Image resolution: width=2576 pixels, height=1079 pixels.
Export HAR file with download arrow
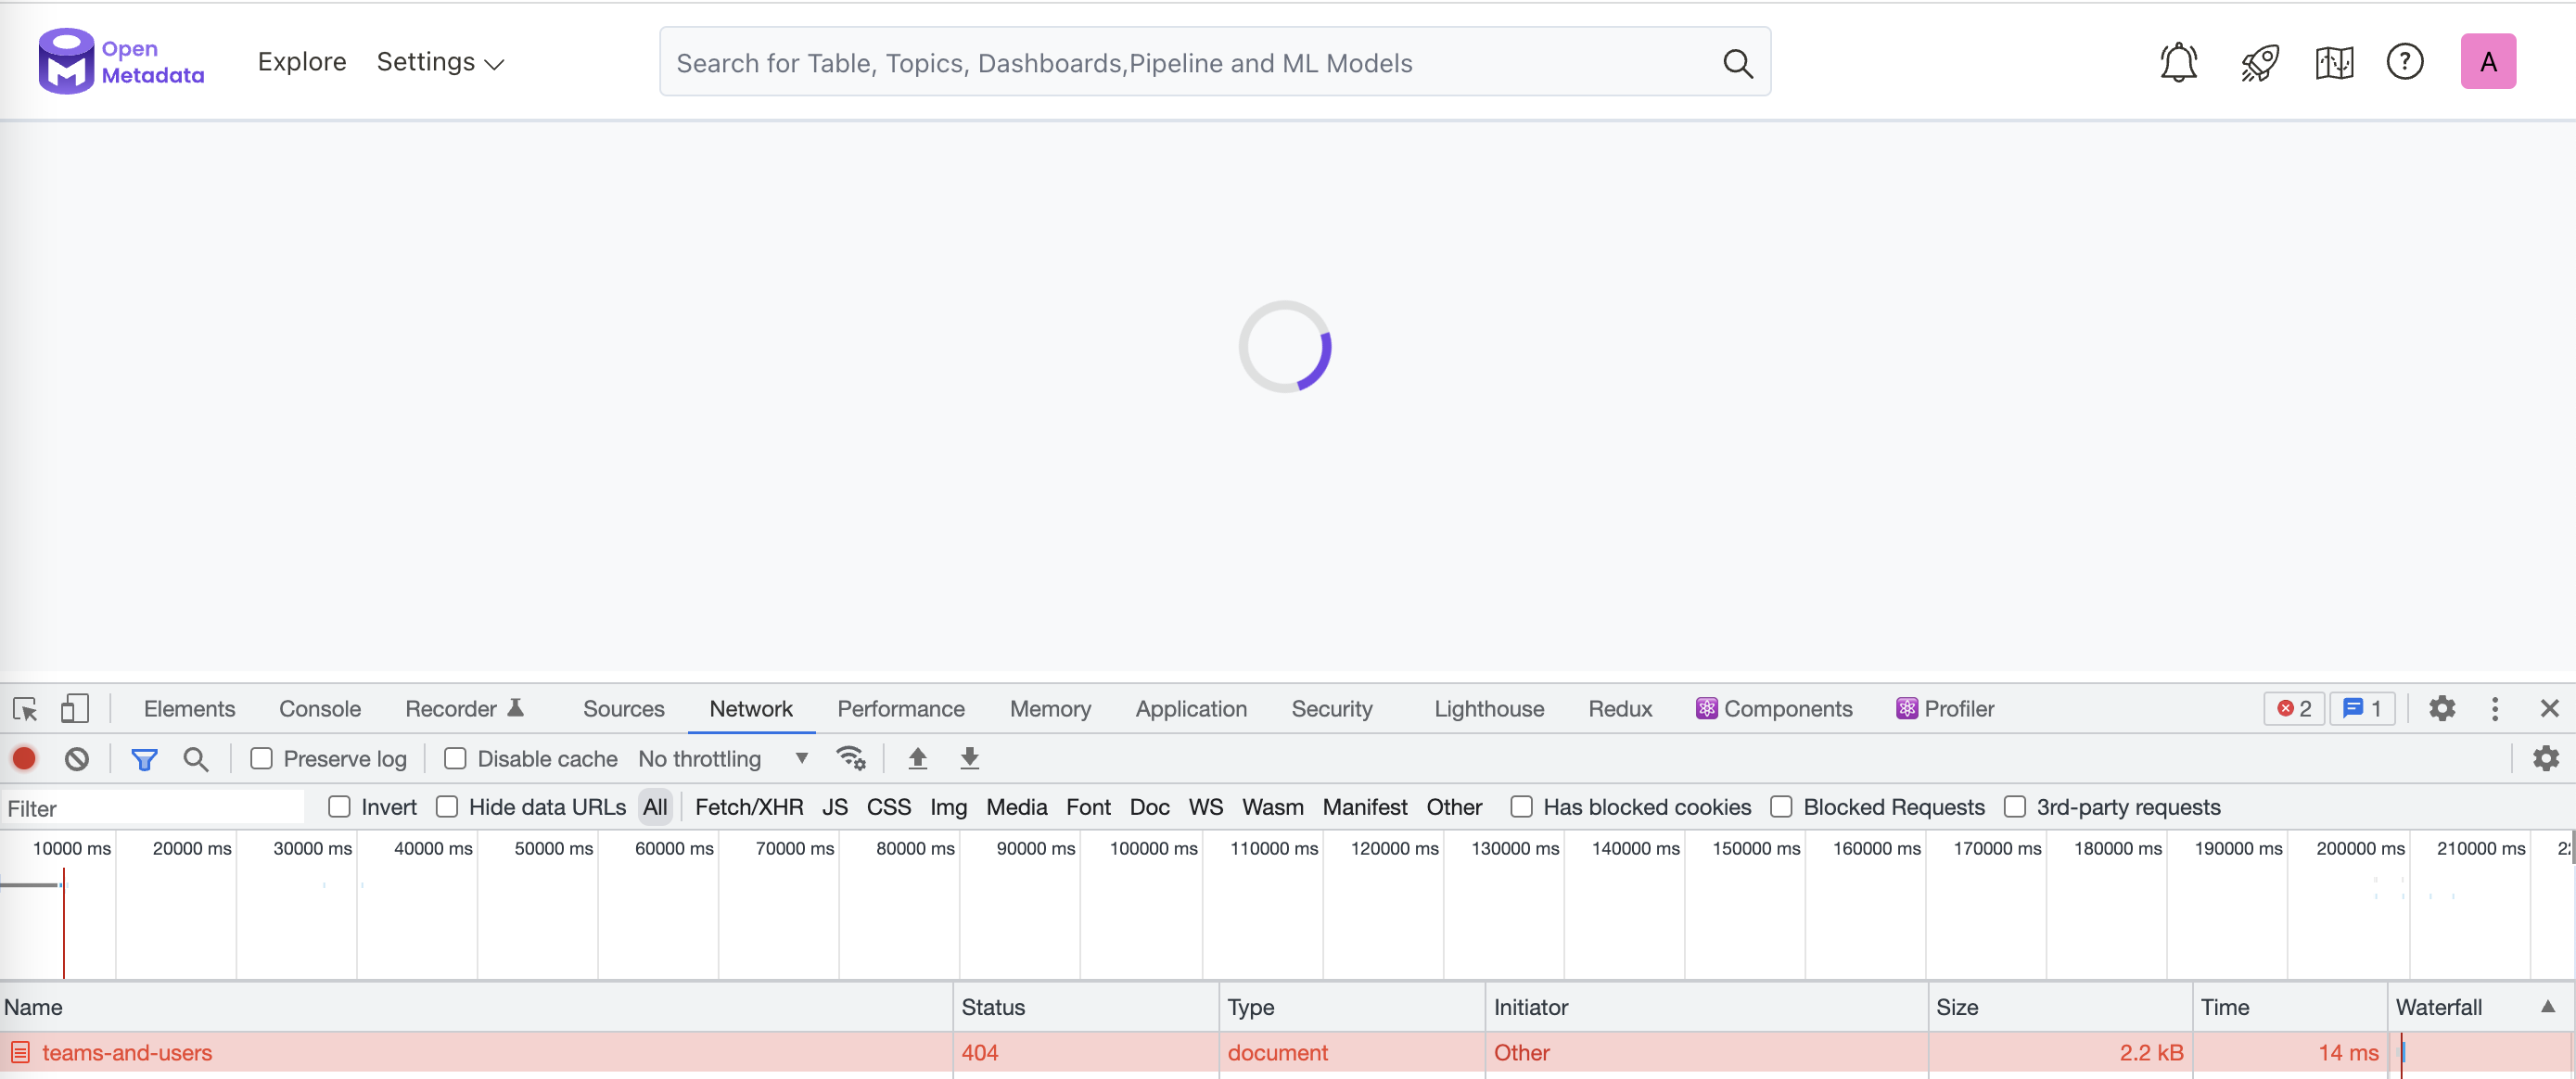pyautogui.click(x=969, y=759)
